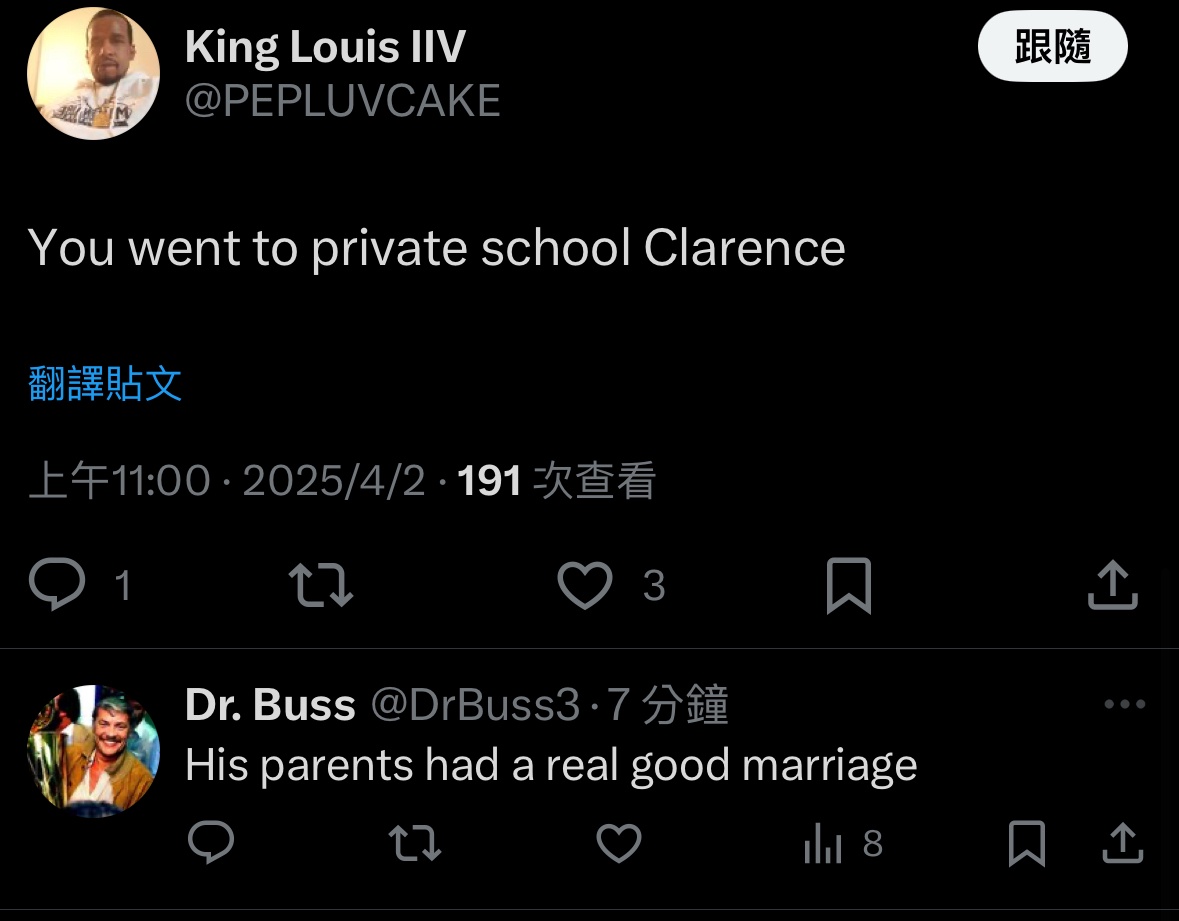Bookmark Dr. Buss's reply
The height and width of the screenshot is (921, 1179).
pos(1026,844)
